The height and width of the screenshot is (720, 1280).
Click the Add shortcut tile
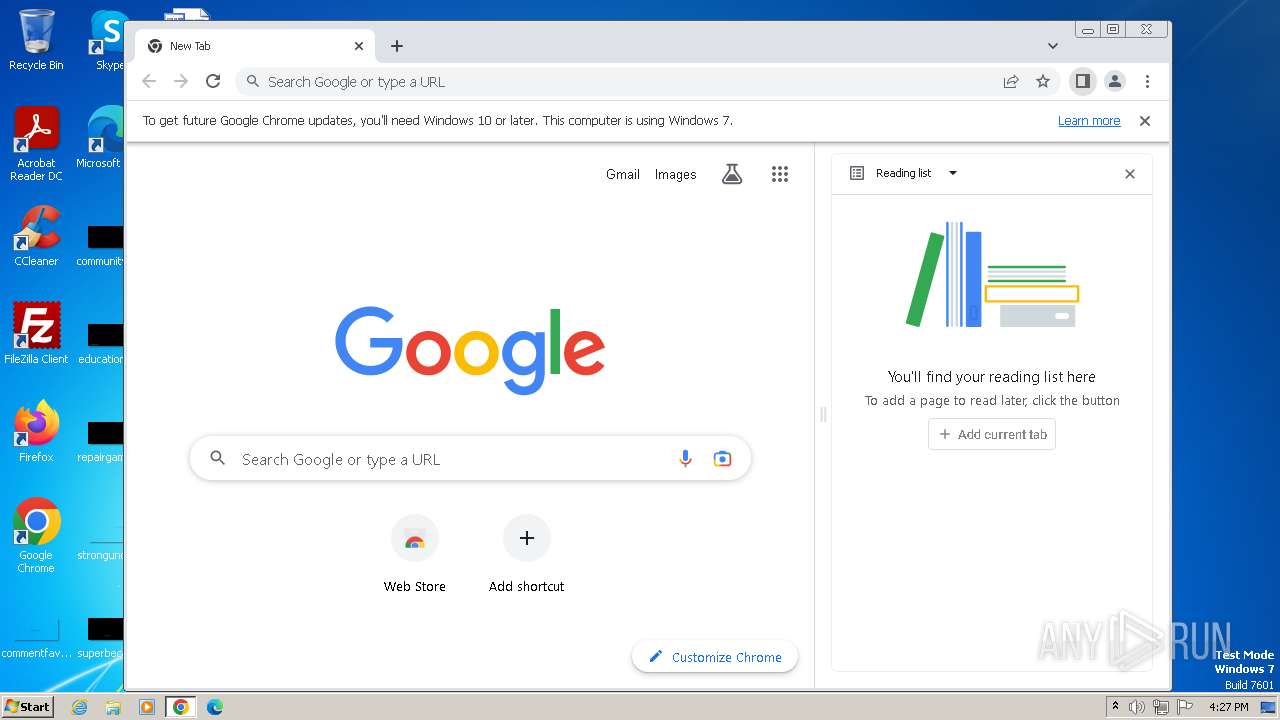(x=527, y=554)
